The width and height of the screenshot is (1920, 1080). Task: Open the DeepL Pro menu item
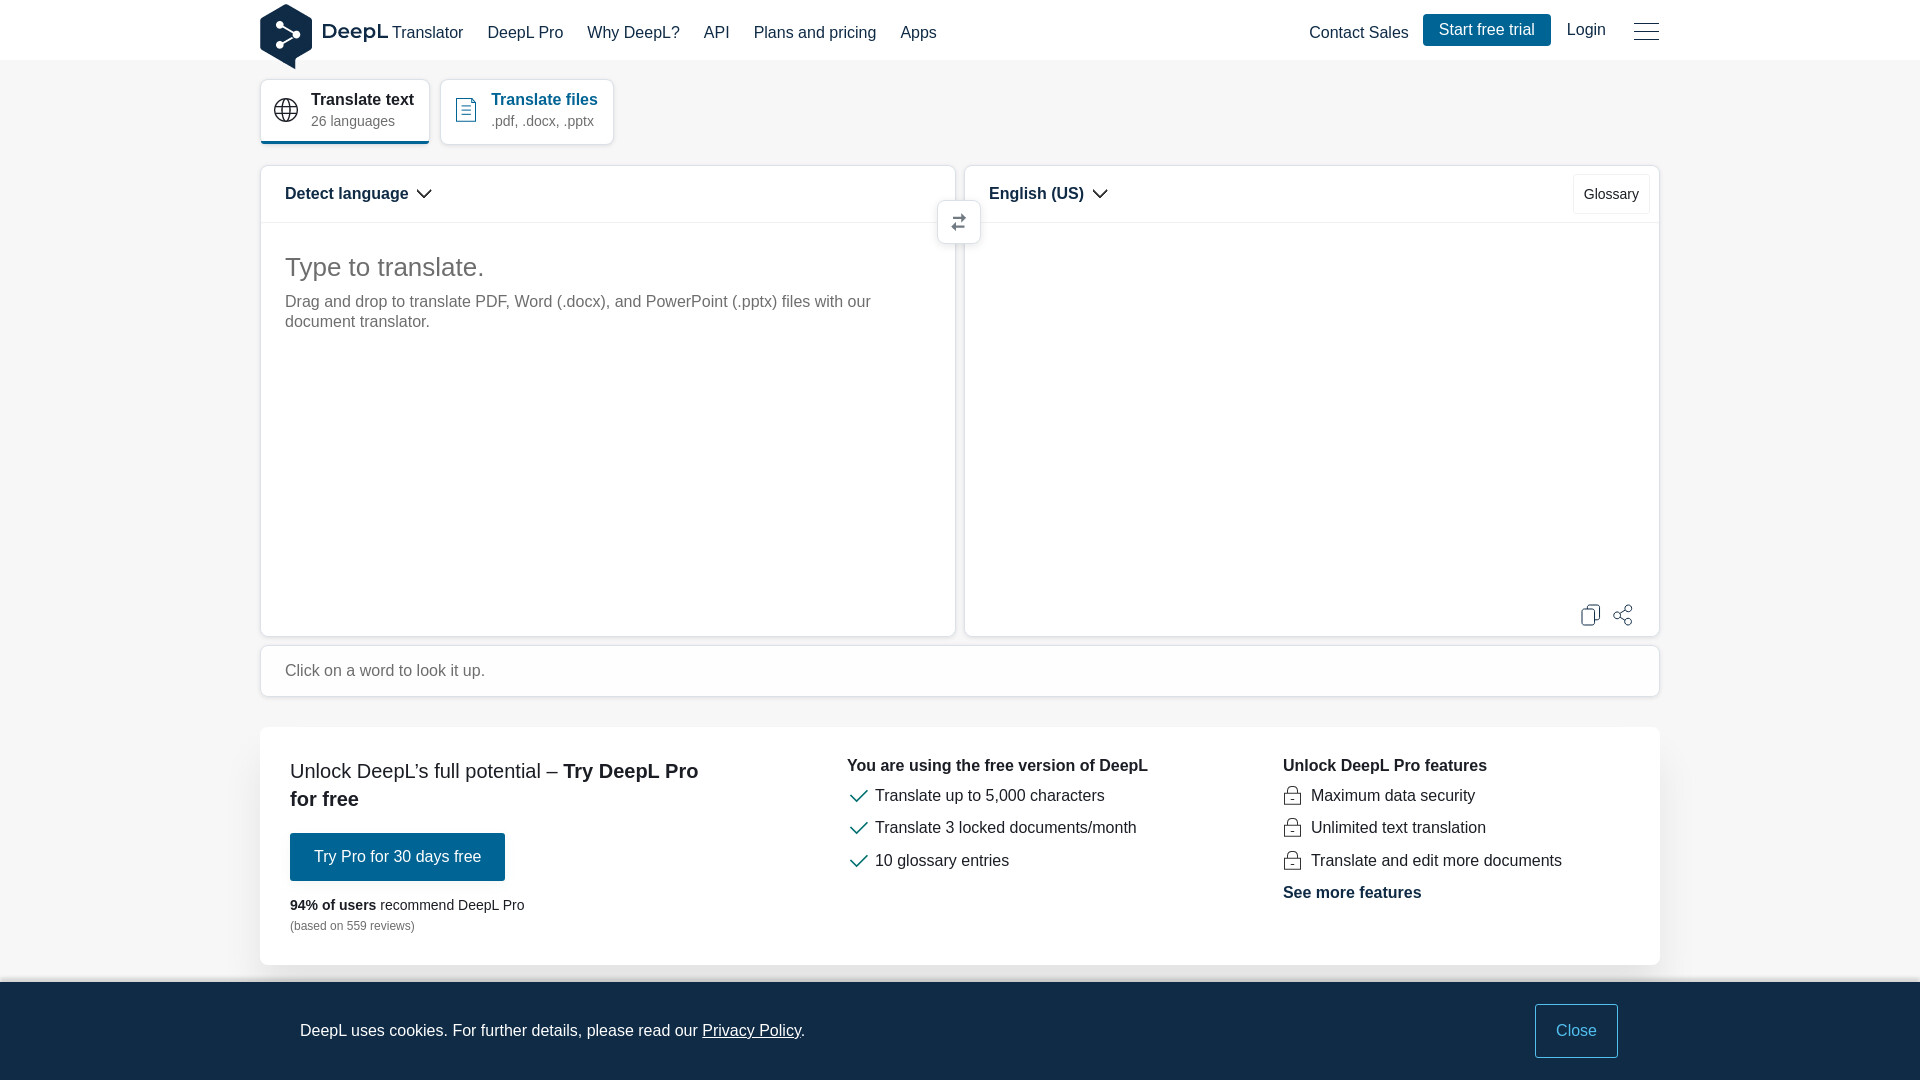pos(525,33)
